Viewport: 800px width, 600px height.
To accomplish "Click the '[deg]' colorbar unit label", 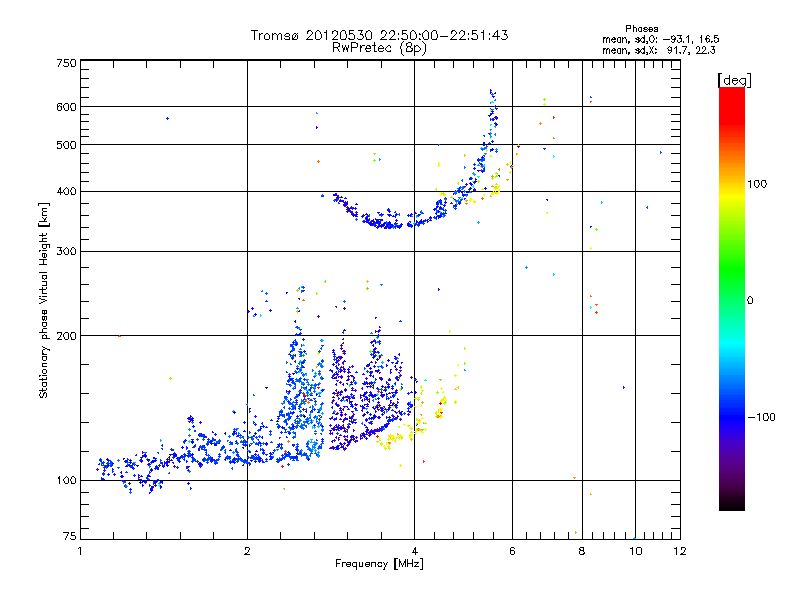I will pyautogui.click(x=734, y=80).
